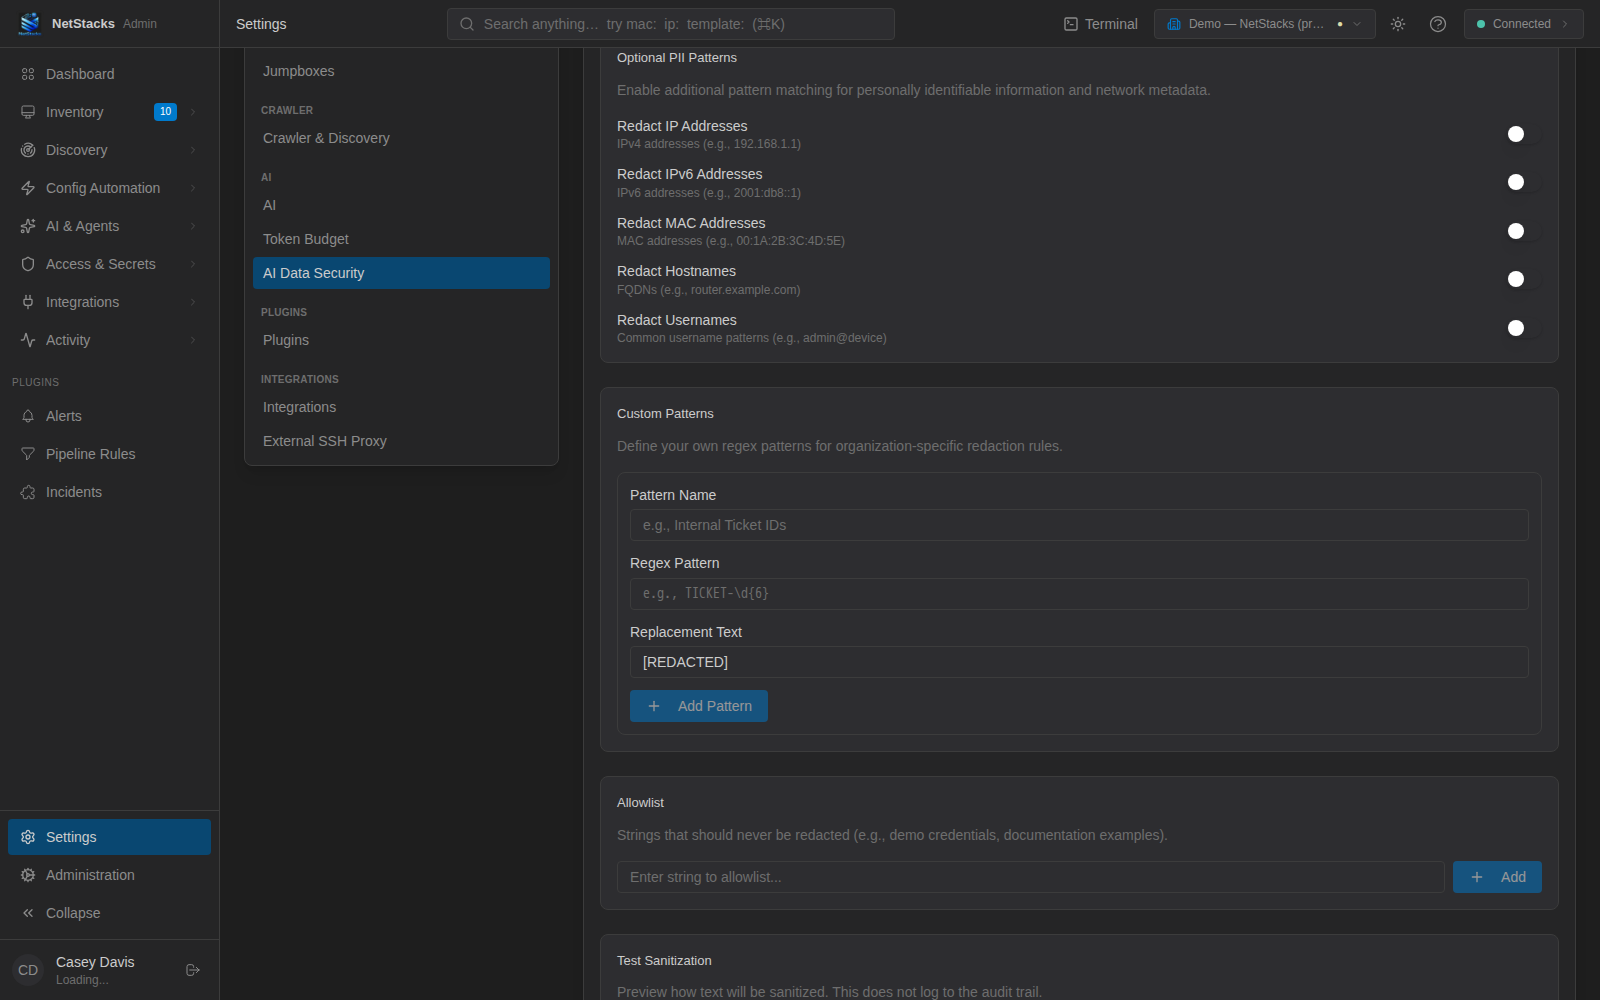Open the Connected status dropdown
The image size is (1600, 1000).
[1523, 24]
